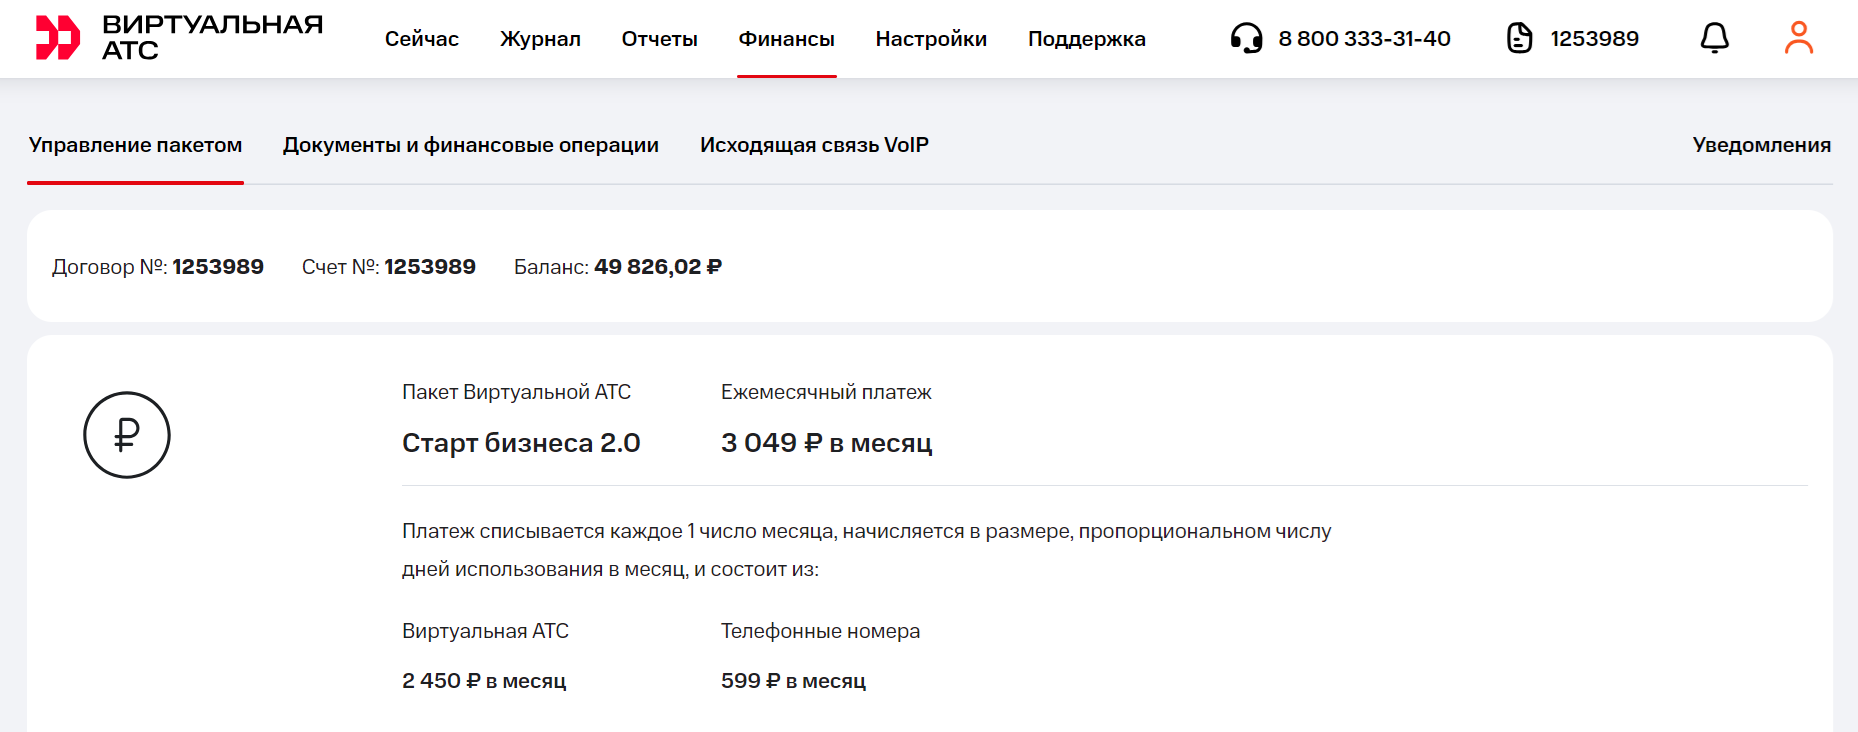
Task: Open Документы и финансовые операции tab
Action: tap(470, 145)
